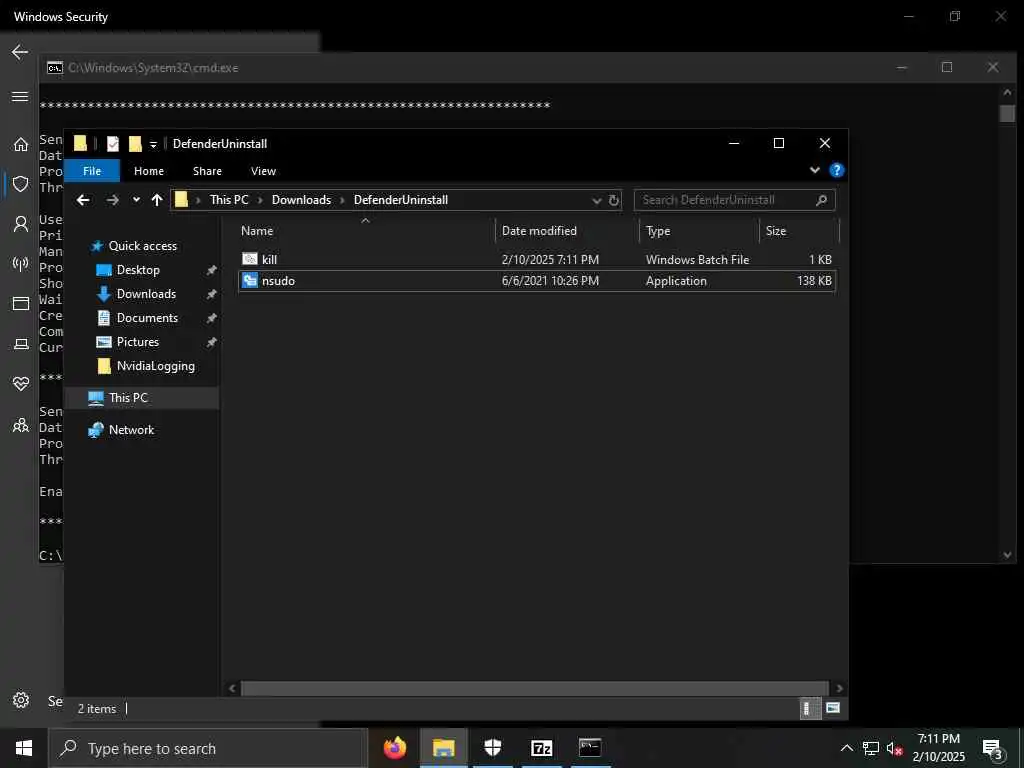Open Firewall & network protection icon
Viewport: 1024px width, 768px height.
(21, 264)
